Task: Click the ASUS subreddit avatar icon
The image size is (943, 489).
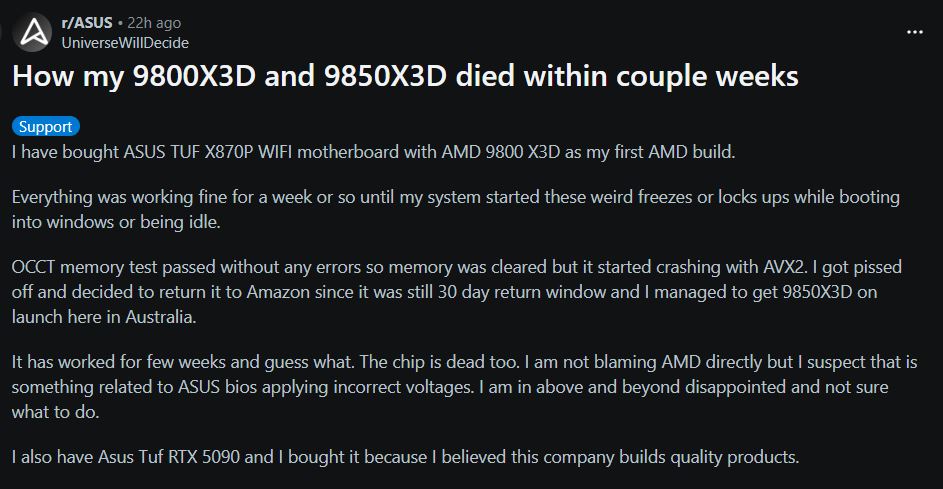Action: pos(34,32)
